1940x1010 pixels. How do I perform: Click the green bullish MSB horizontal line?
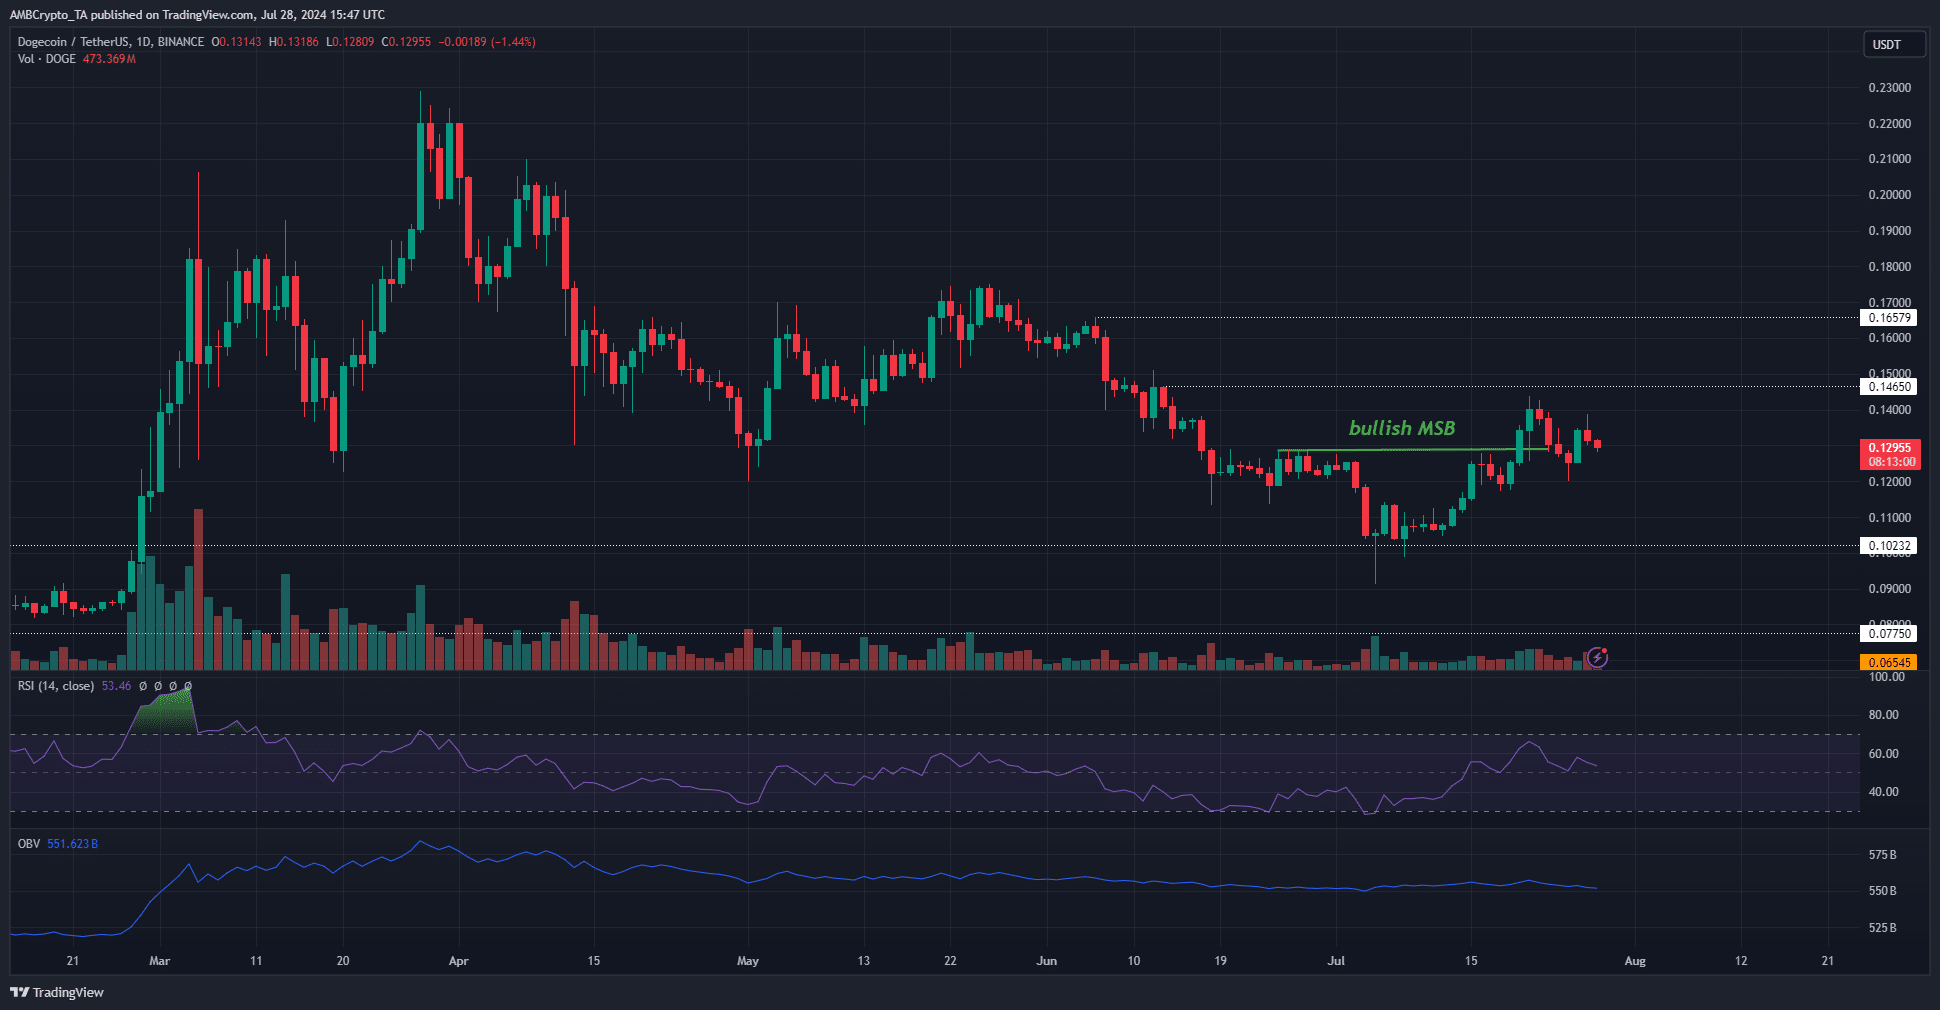[1413, 450]
